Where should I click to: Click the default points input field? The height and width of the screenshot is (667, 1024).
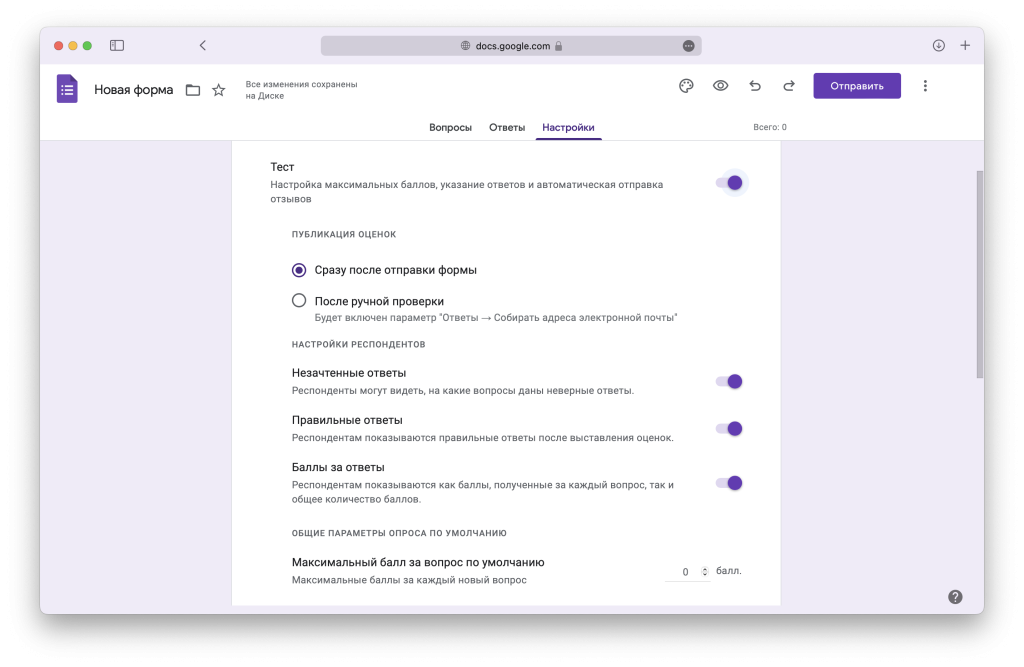[x=687, y=572]
